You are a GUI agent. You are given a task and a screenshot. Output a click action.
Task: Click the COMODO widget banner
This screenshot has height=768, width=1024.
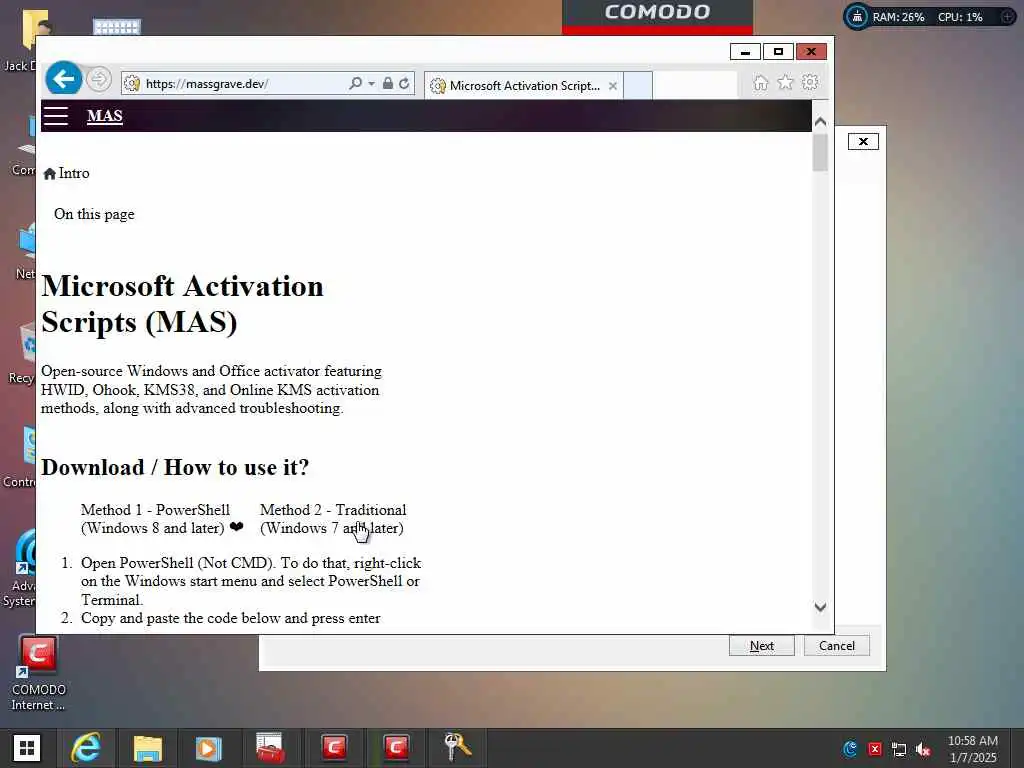657,16
